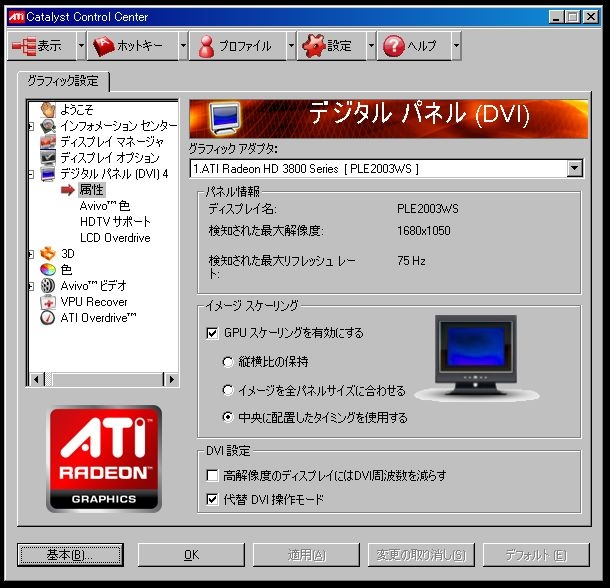Open the ホットキー dropdown arrow

click(x=183, y=46)
